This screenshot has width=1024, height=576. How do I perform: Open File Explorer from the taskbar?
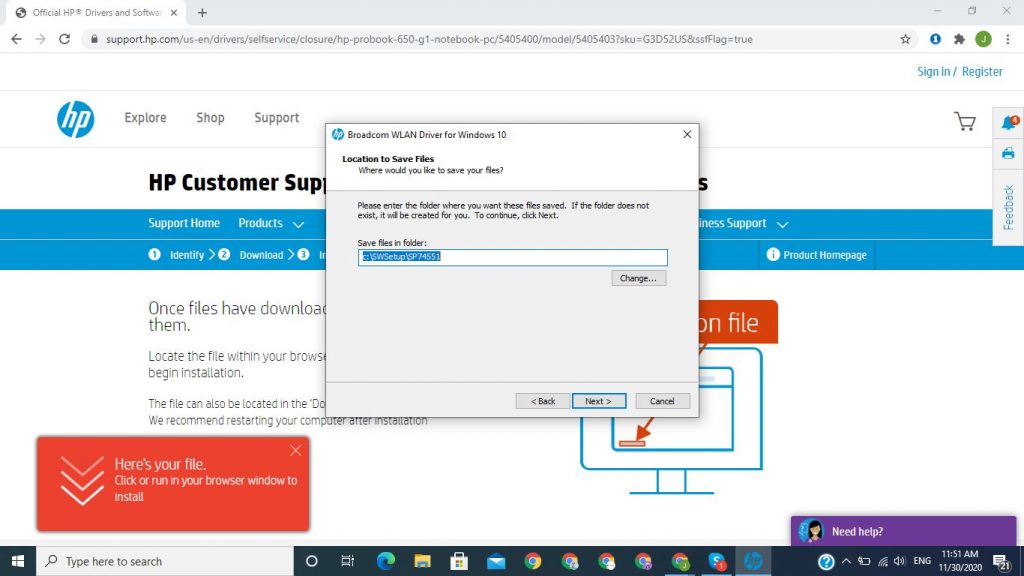pos(422,561)
